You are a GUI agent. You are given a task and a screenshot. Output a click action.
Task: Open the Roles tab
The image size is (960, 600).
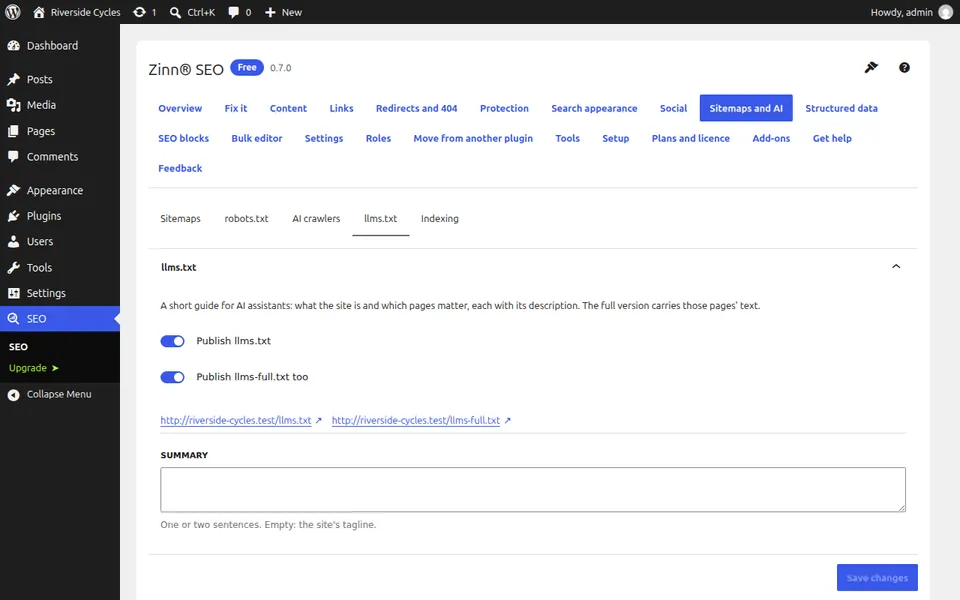378,138
